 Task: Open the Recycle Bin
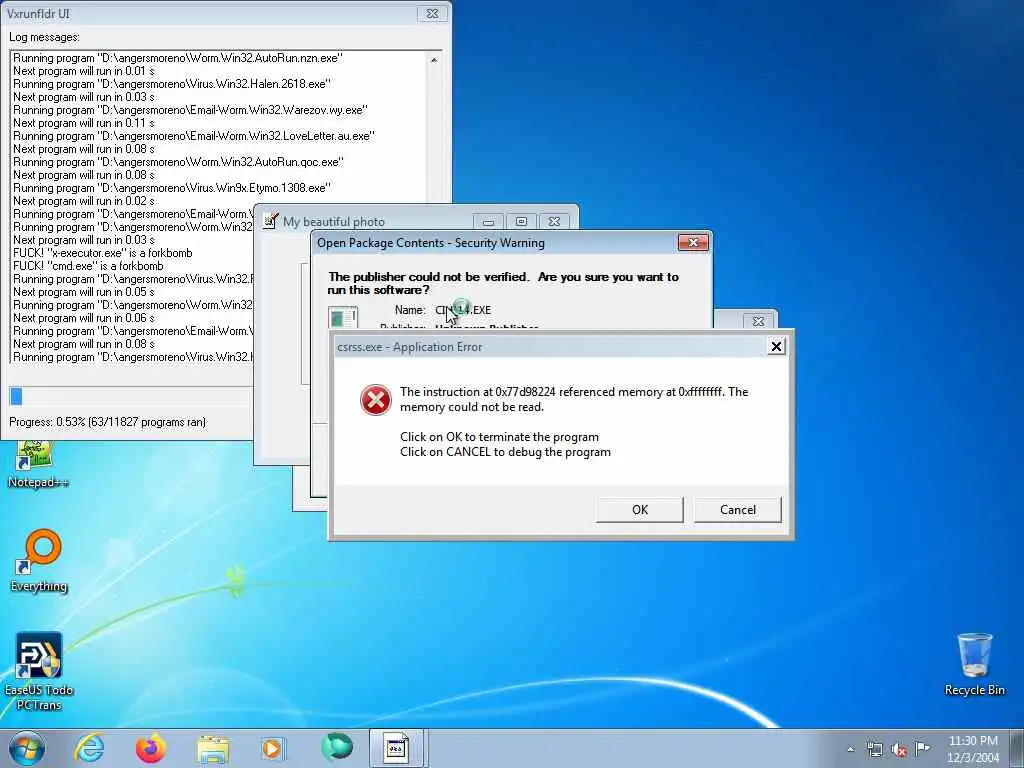974,664
